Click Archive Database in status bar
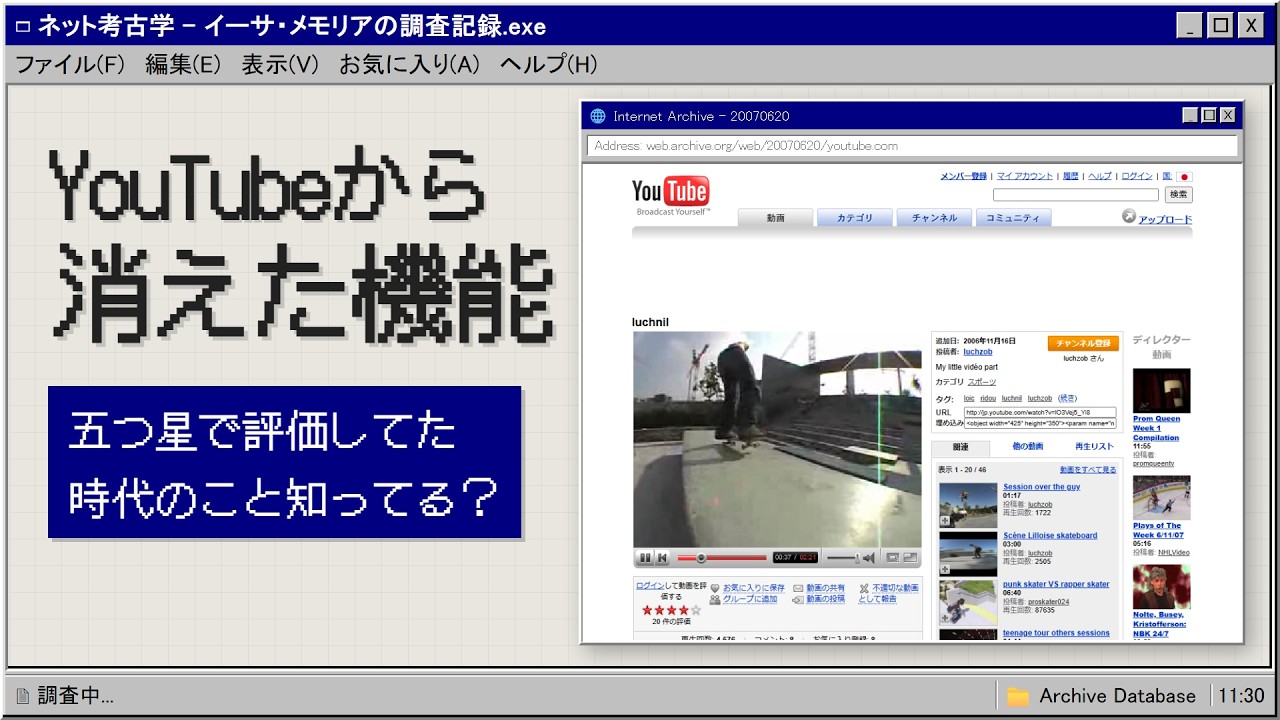 pyautogui.click(x=1117, y=696)
